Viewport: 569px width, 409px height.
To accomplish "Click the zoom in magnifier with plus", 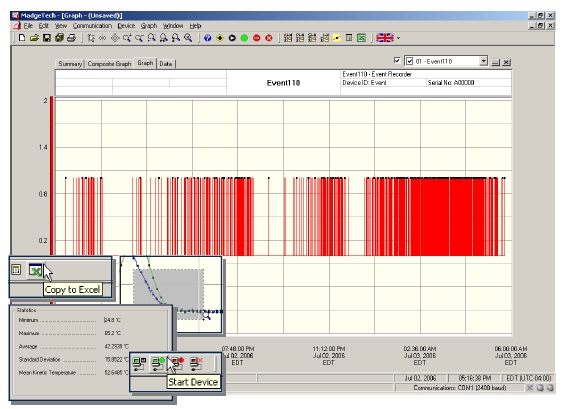I will pos(127,38).
